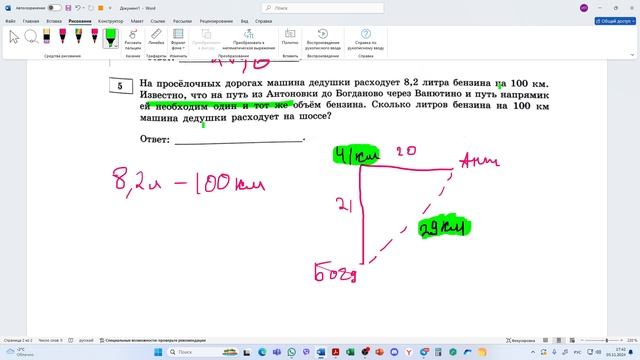Click Ink to Math (Преобразовать в математическое выражение)
This screenshot has width=640, height=360.
pyautogui.click(x=249, y=40)
